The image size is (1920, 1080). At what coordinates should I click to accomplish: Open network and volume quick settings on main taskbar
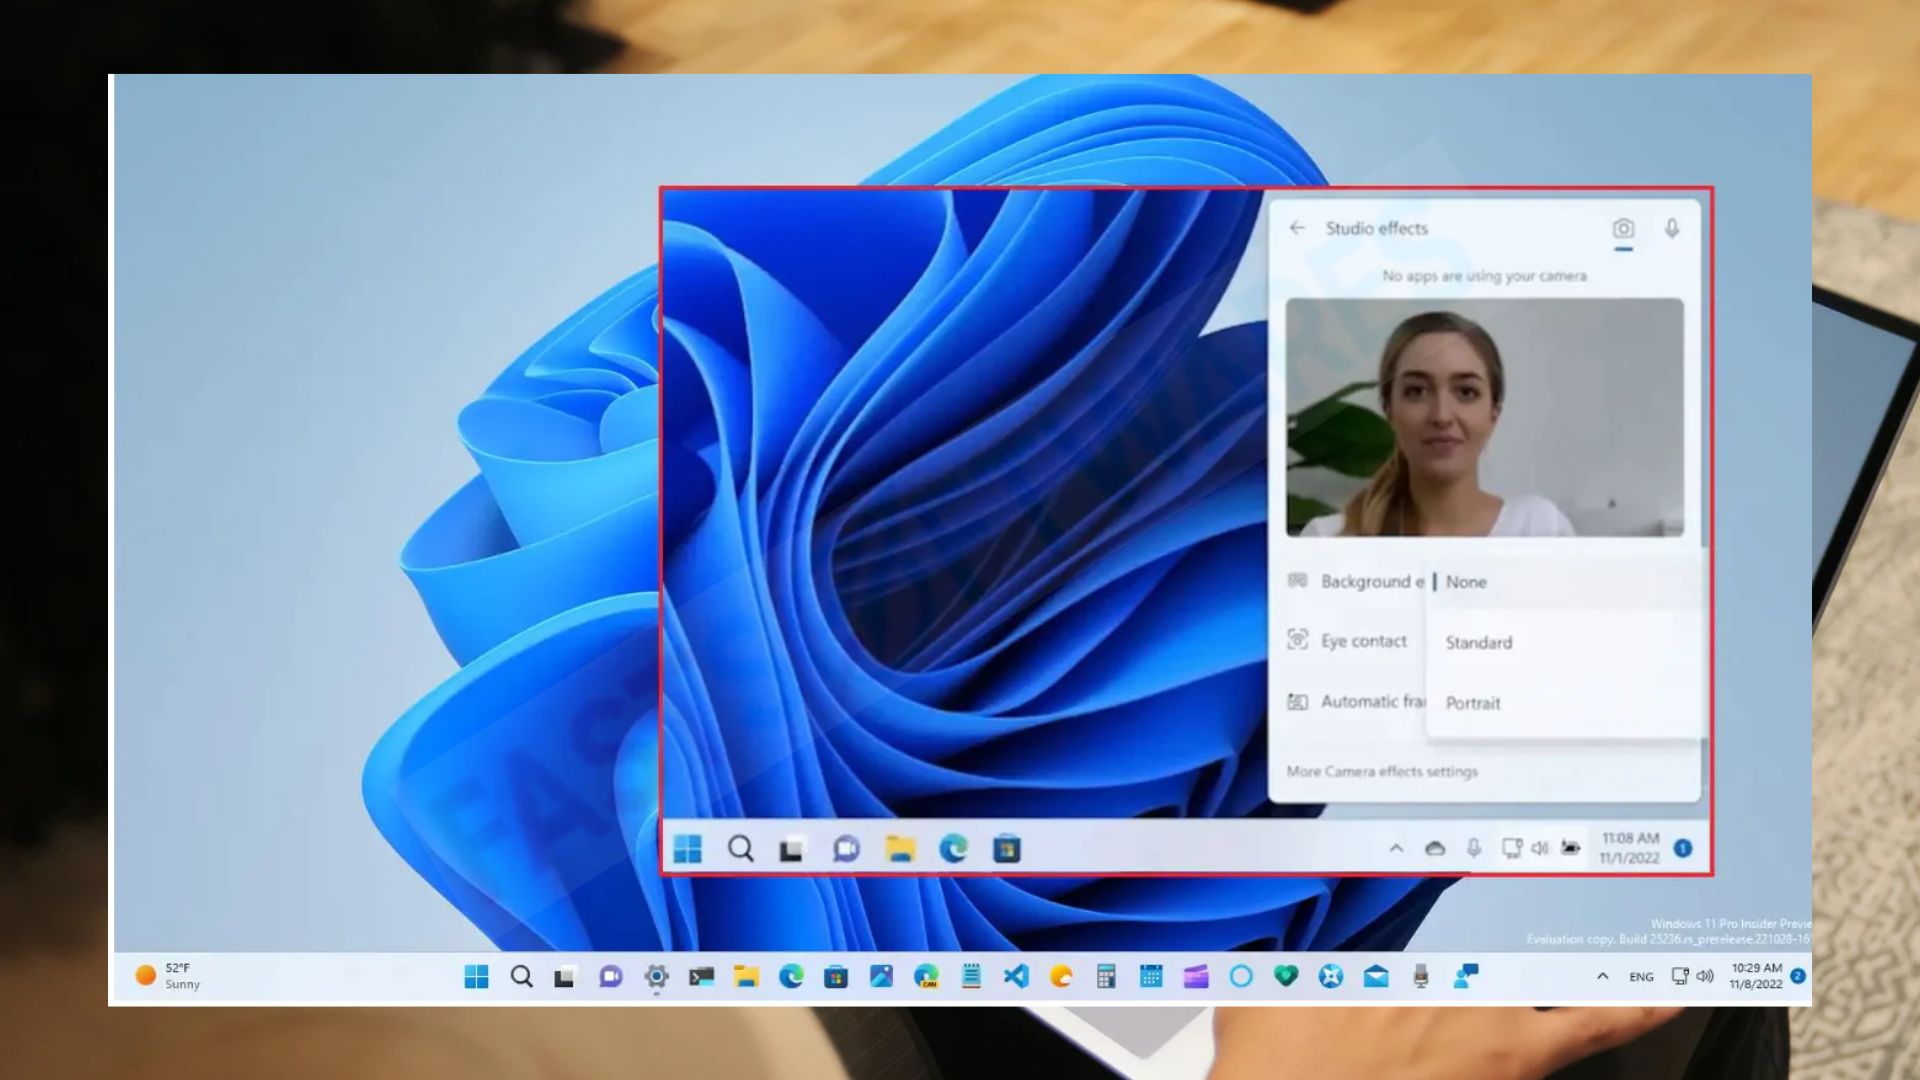[1693, 977]
